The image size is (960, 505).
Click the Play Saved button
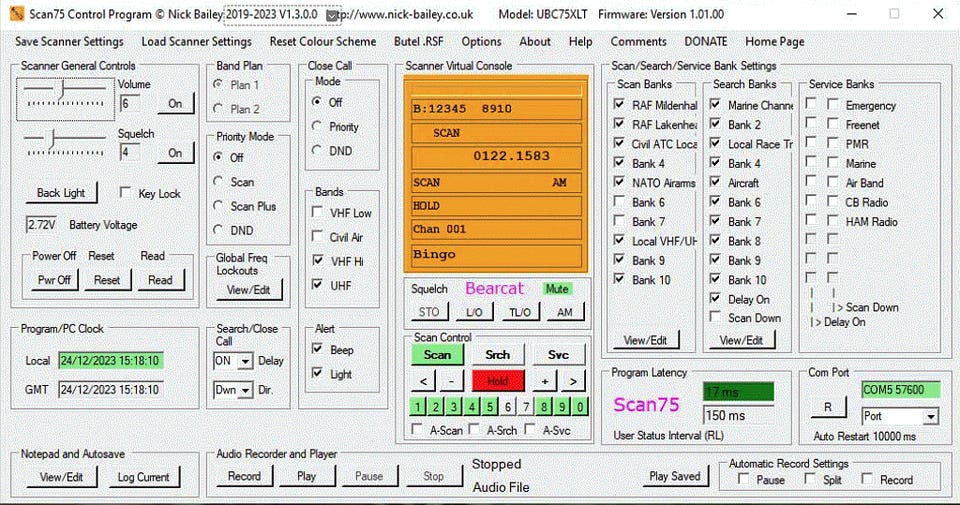pyautogui.click(x=675, y=476)
